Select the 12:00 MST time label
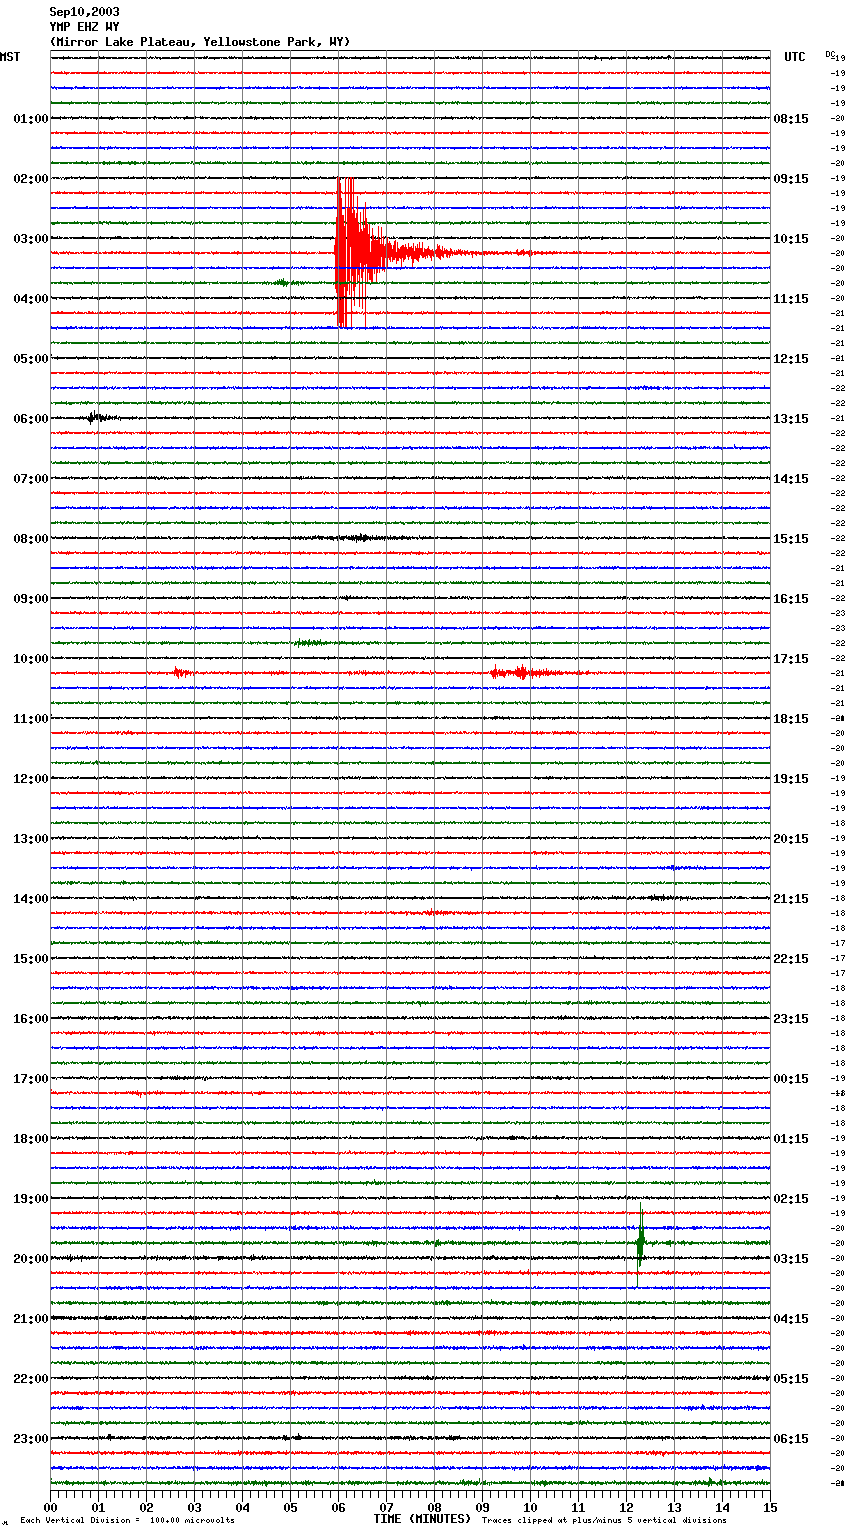This screenshot has width=850, height=1534. (x=31, y=779)
